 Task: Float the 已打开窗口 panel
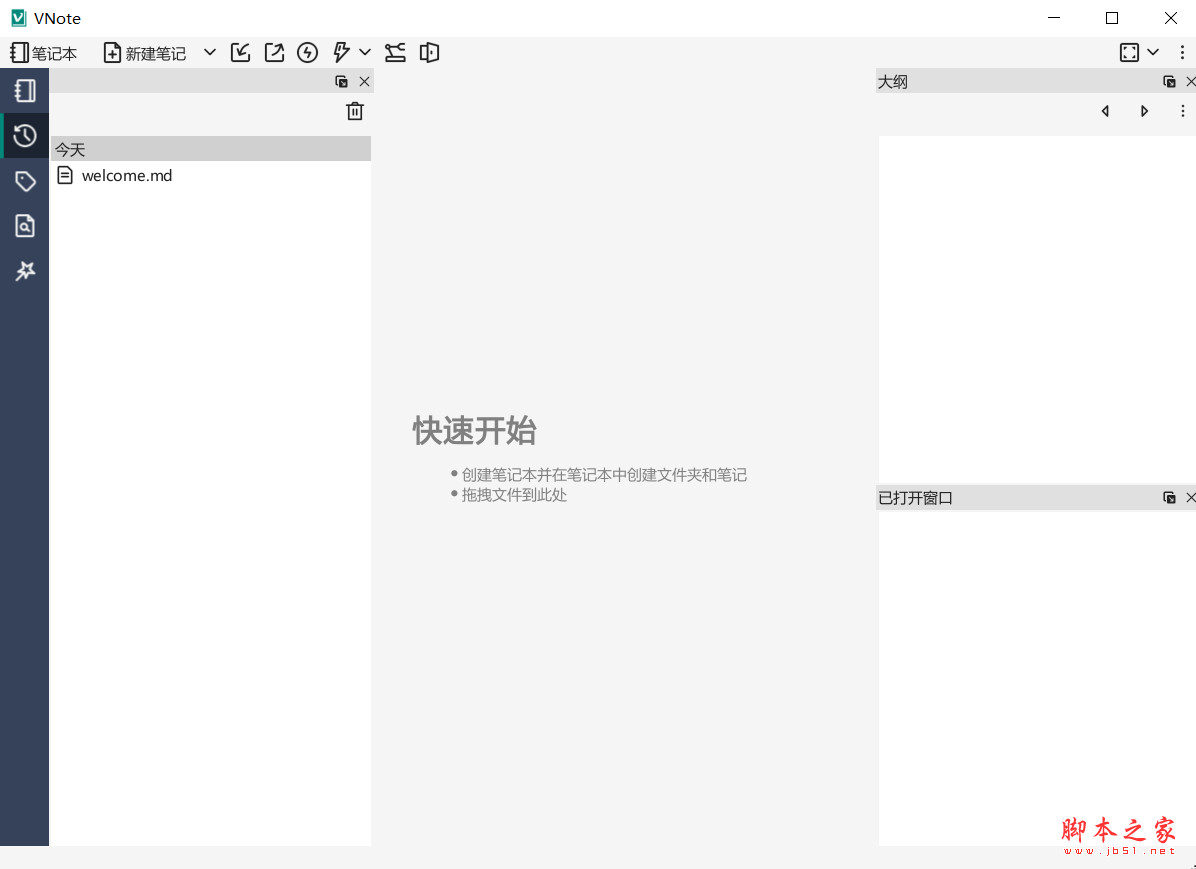click(x=1169, y=497)
